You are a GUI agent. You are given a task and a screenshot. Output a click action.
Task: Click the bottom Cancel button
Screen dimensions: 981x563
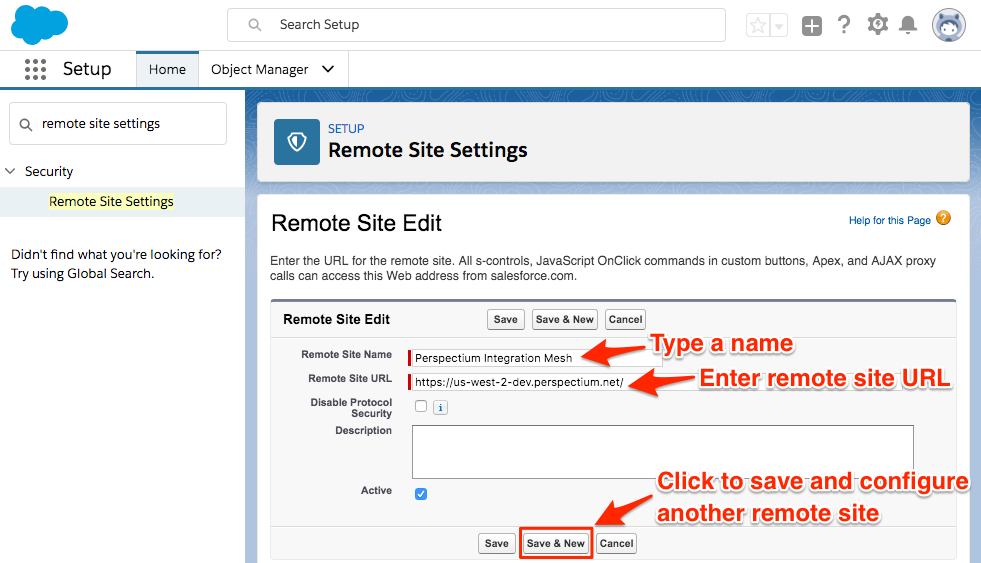coord(617,544)
